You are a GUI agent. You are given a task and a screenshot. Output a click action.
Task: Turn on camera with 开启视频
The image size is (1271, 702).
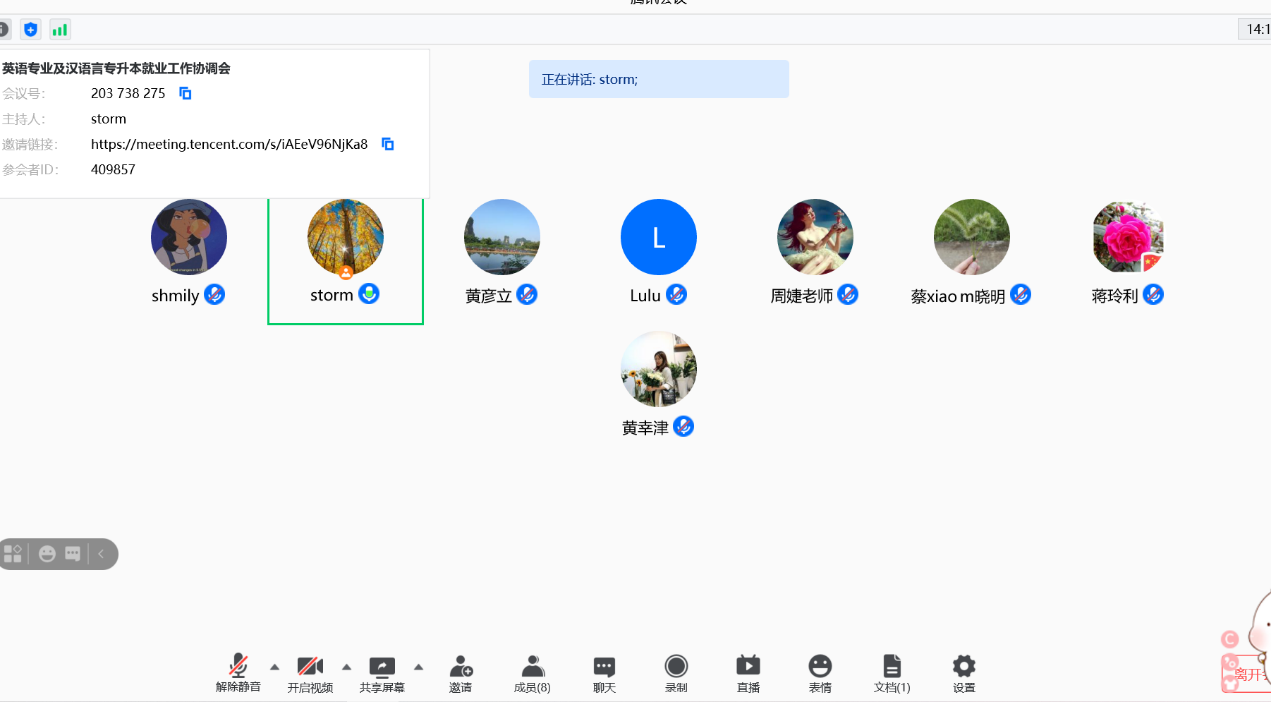point(310,667)
